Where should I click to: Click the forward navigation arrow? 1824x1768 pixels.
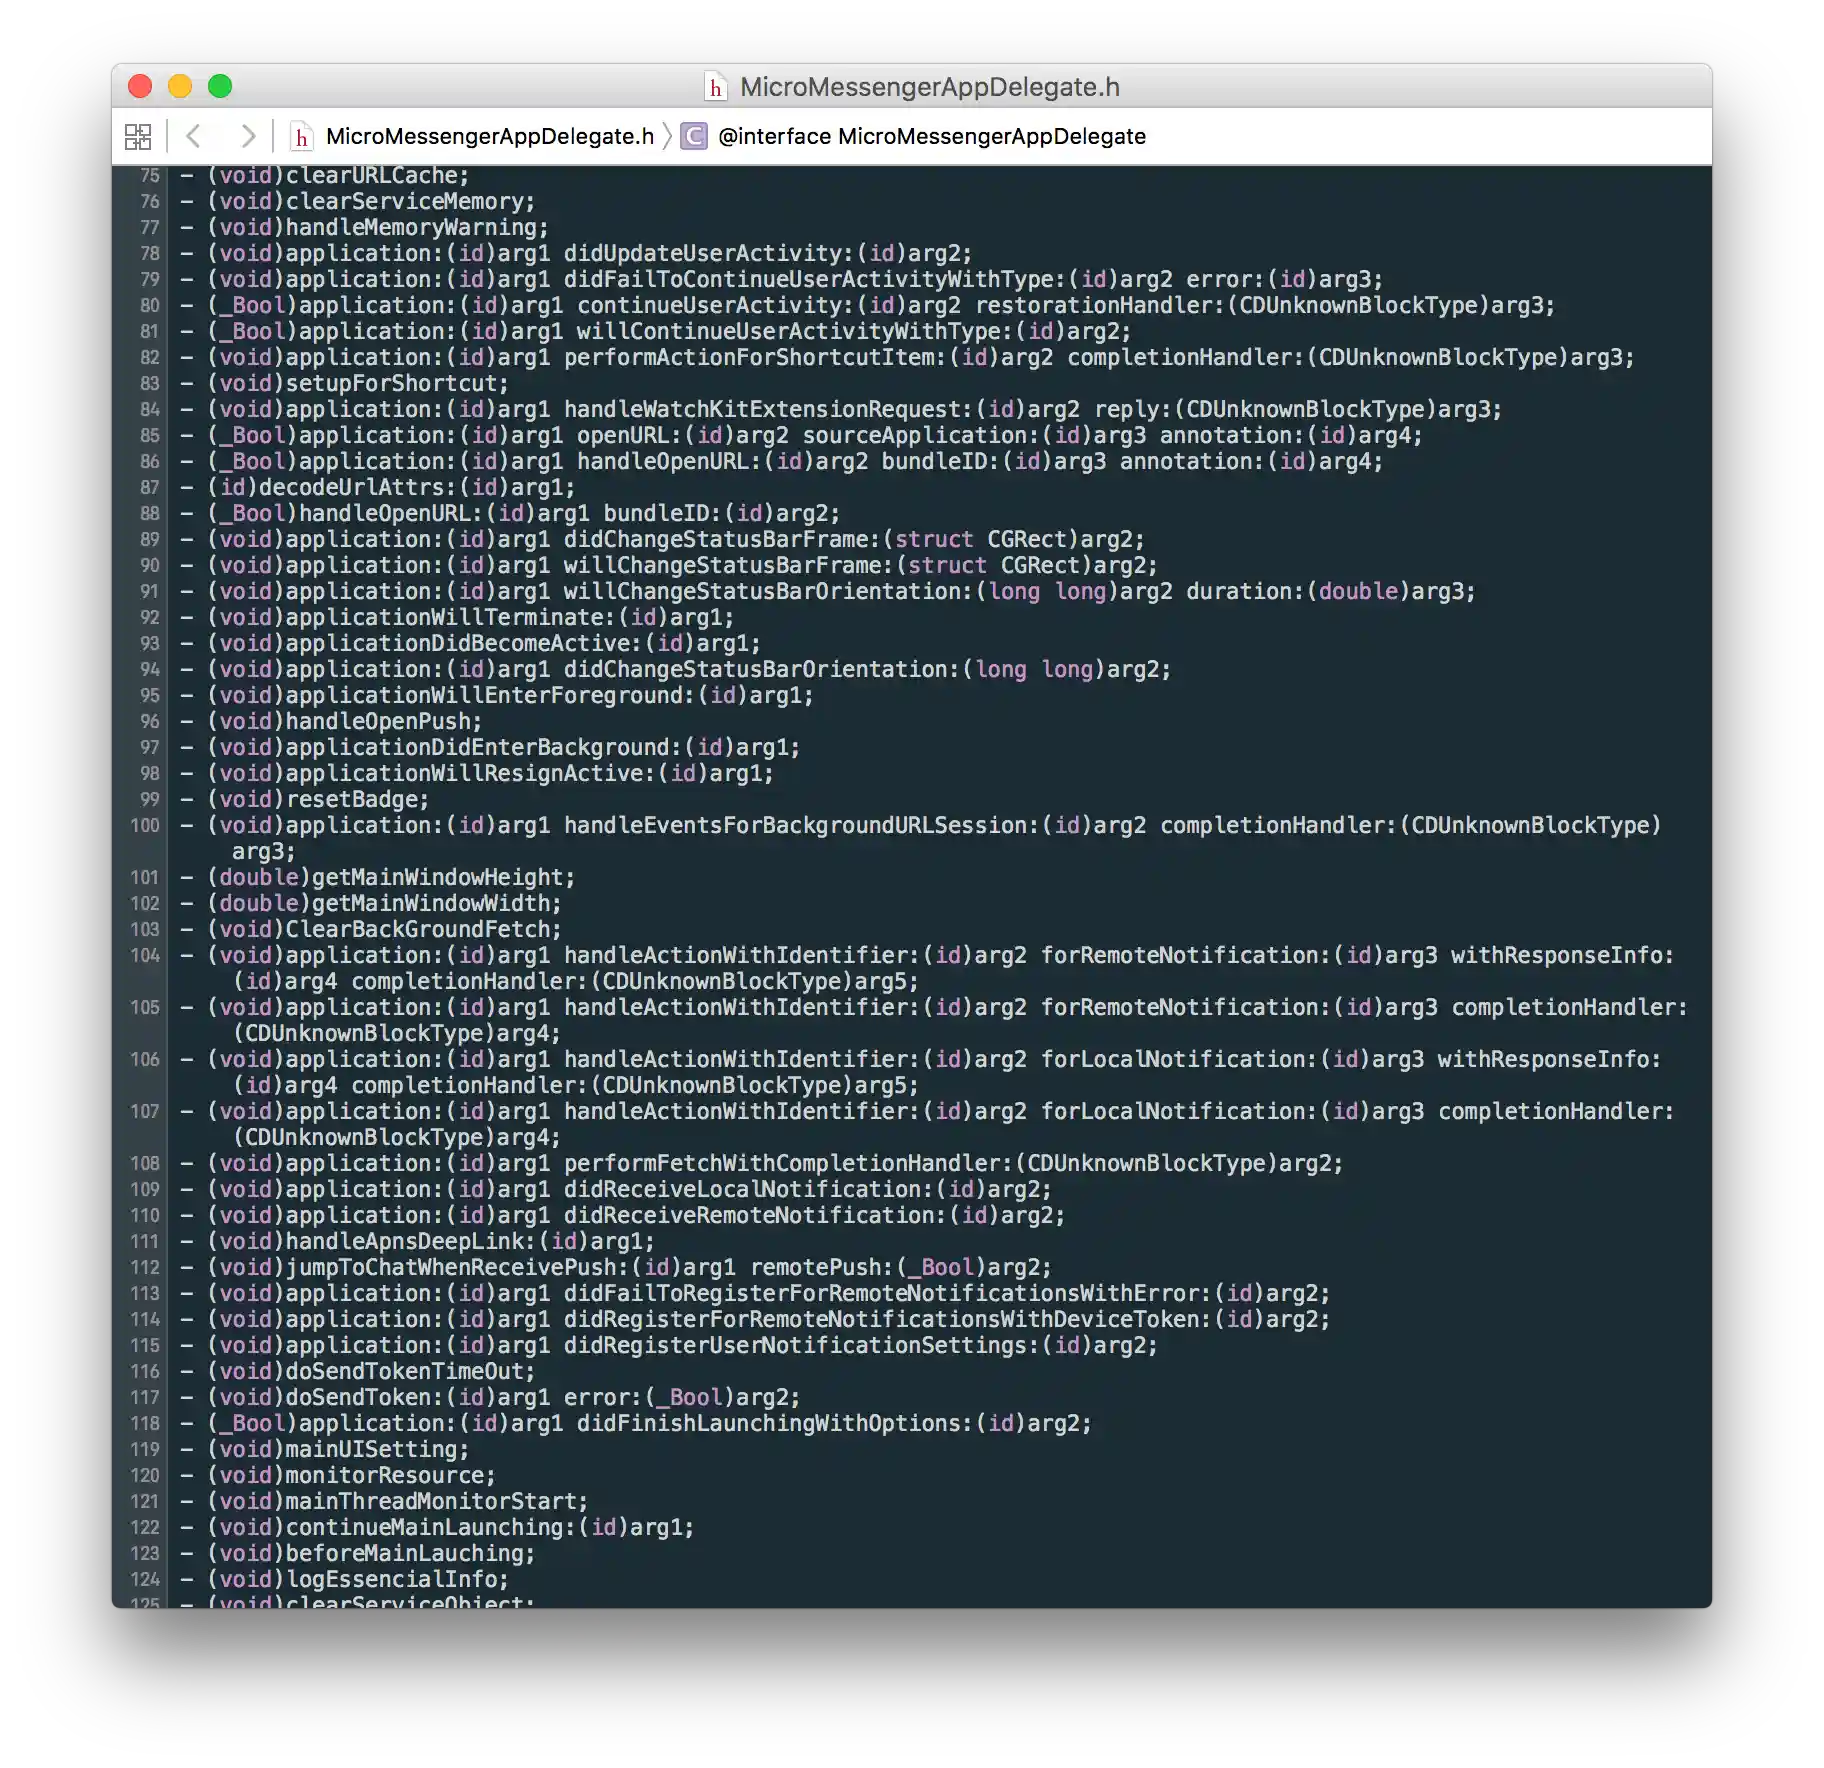(247, 136)
